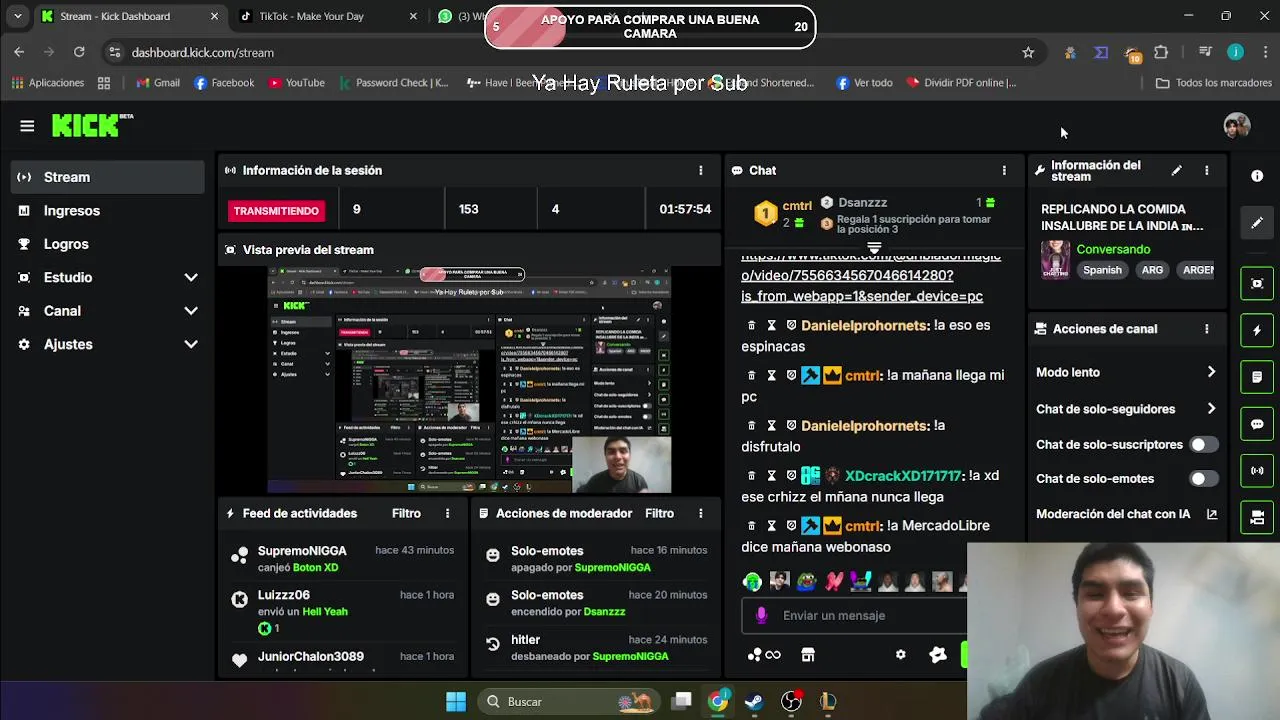This screenshot has width=1280, height=720.
Task: Click the Enviar un mensaje chat input
Action: click(x=854, y=616)
